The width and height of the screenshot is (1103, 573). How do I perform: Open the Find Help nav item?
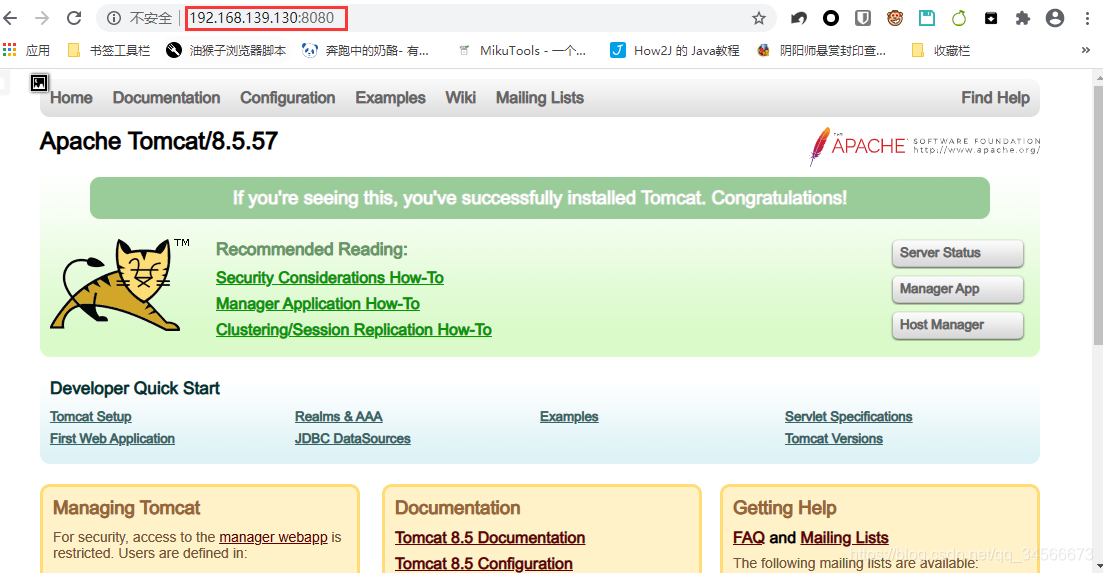coord(995,98)
